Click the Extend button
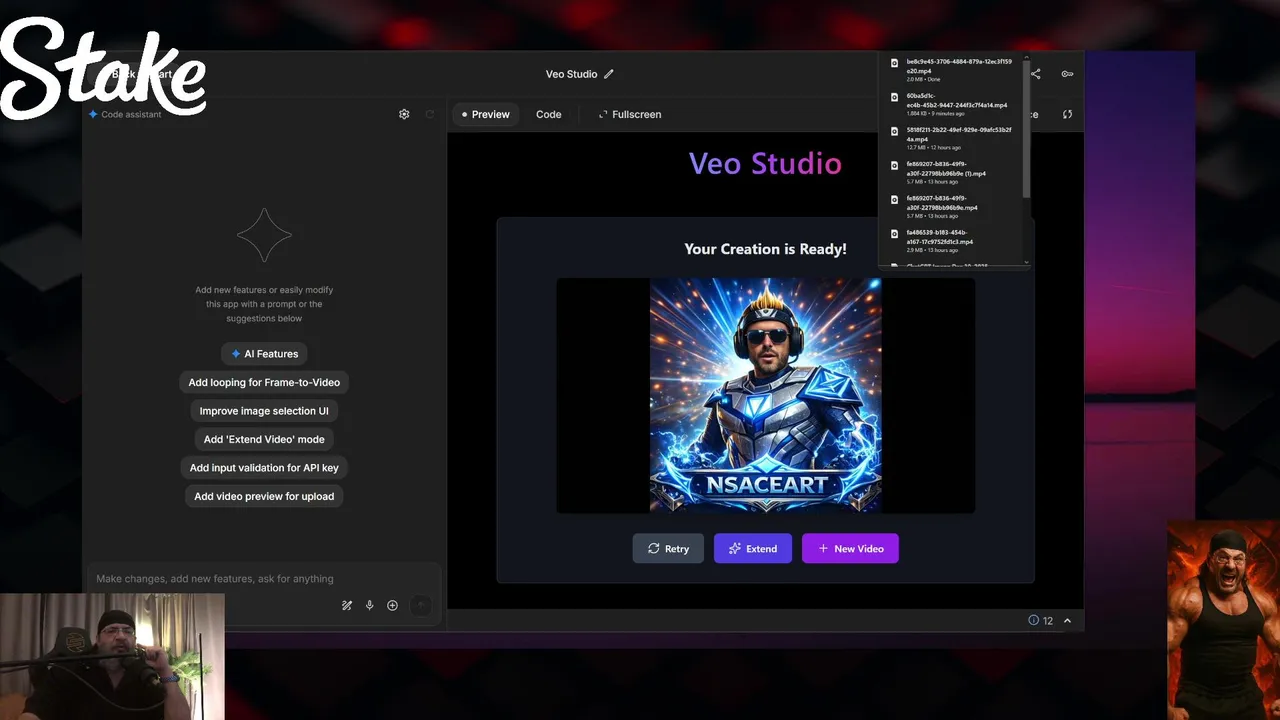 [753, 548]
